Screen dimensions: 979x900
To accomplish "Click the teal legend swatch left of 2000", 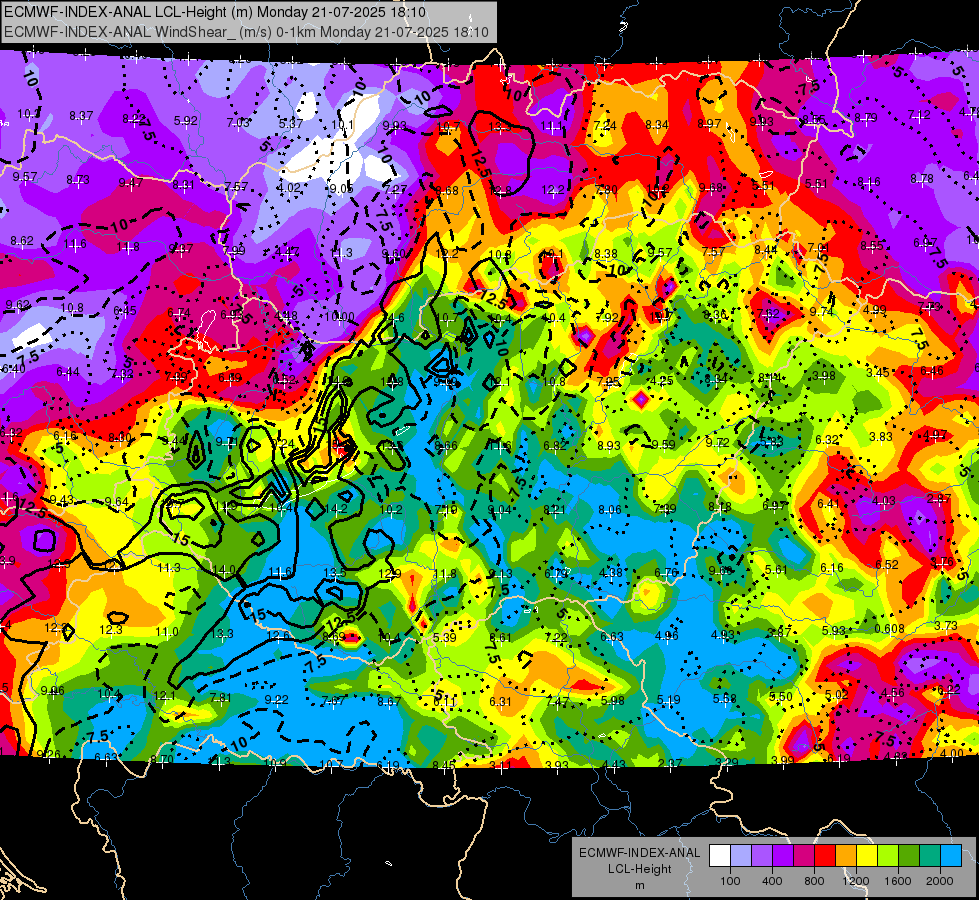I will 930,856.
